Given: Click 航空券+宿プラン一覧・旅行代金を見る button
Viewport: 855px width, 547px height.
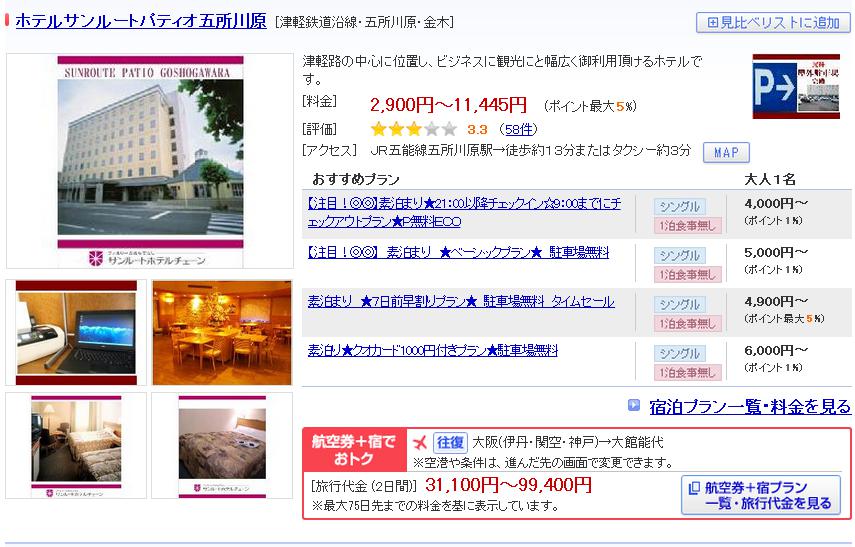Looking at the screenshot, I should [761, 495].
